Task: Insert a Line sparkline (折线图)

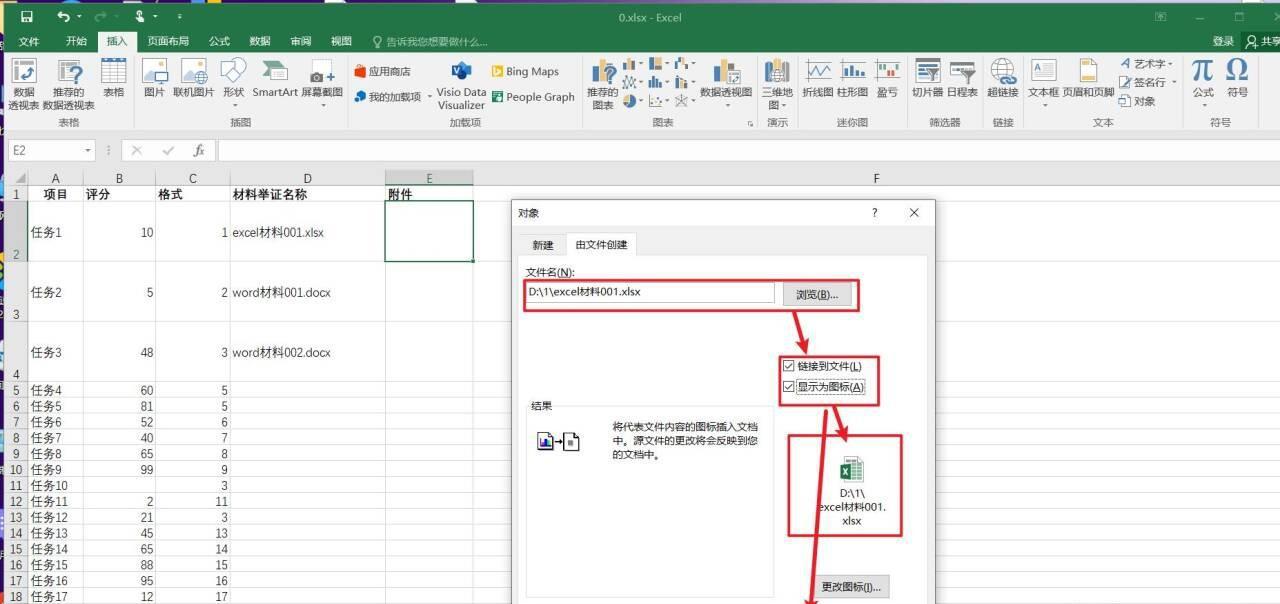Action: 819,79
